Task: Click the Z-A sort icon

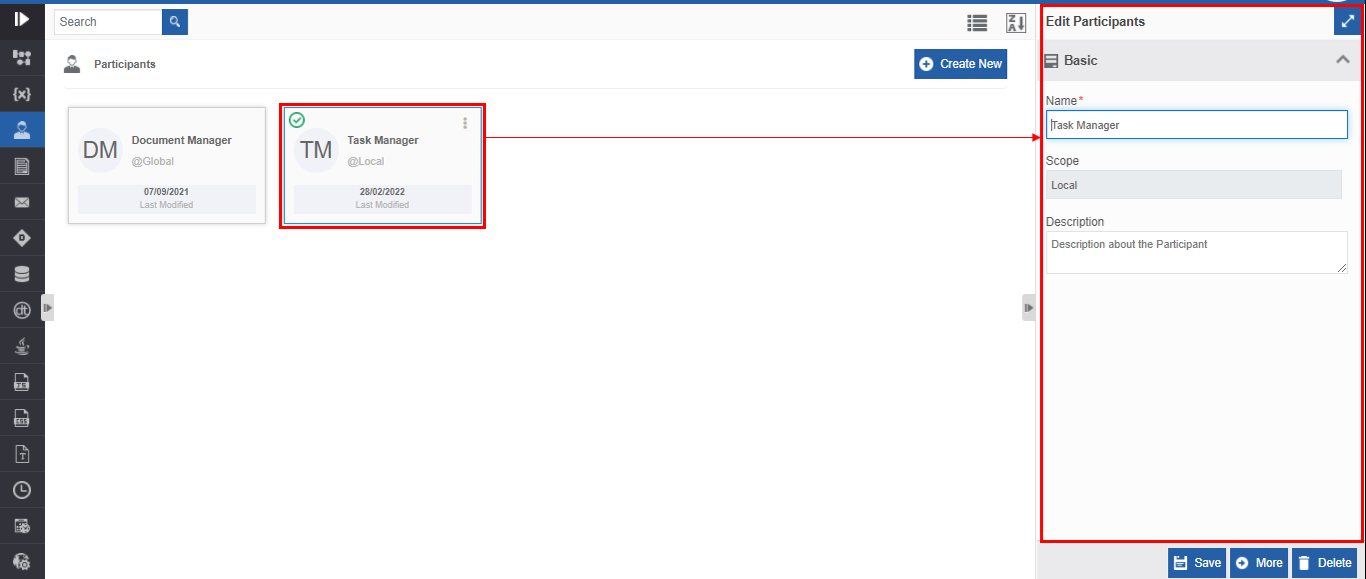Action: tap(1016, 23)
